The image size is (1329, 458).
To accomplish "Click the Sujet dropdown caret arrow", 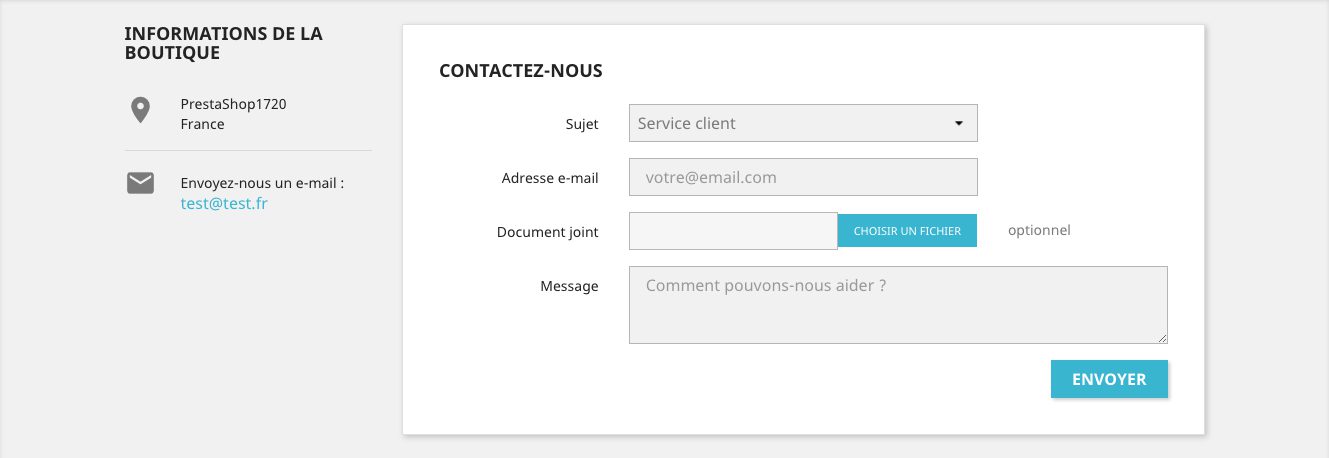I will [958, 124].
